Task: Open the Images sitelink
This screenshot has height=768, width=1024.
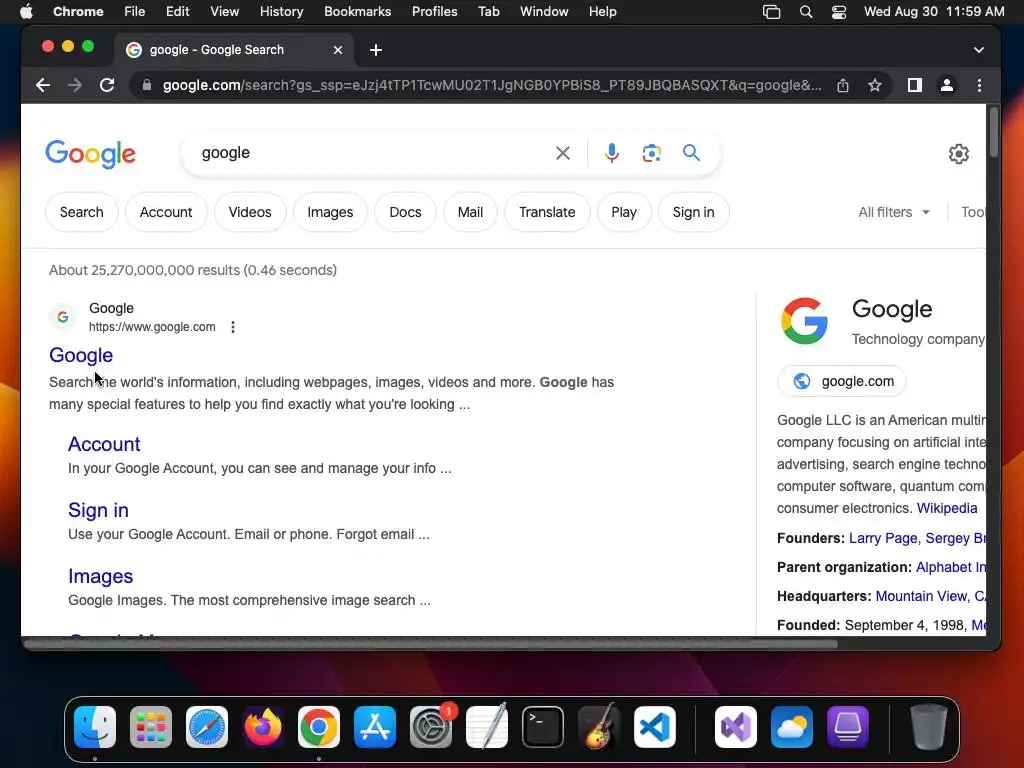Action: tap(101, 576)
